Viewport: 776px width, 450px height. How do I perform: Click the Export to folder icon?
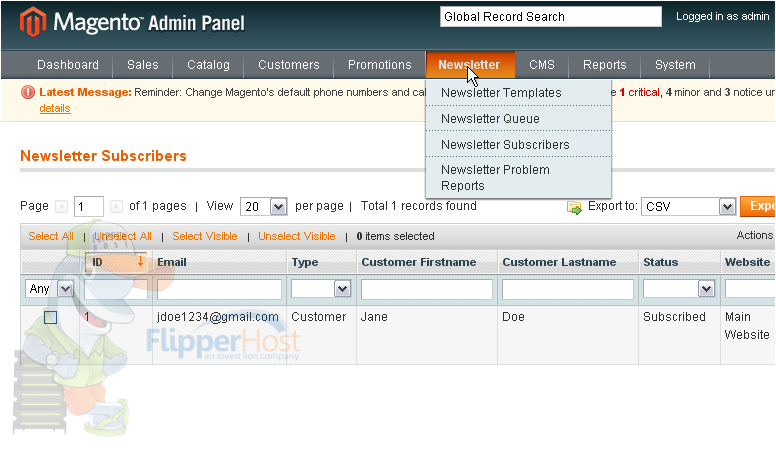coord(574,207)
